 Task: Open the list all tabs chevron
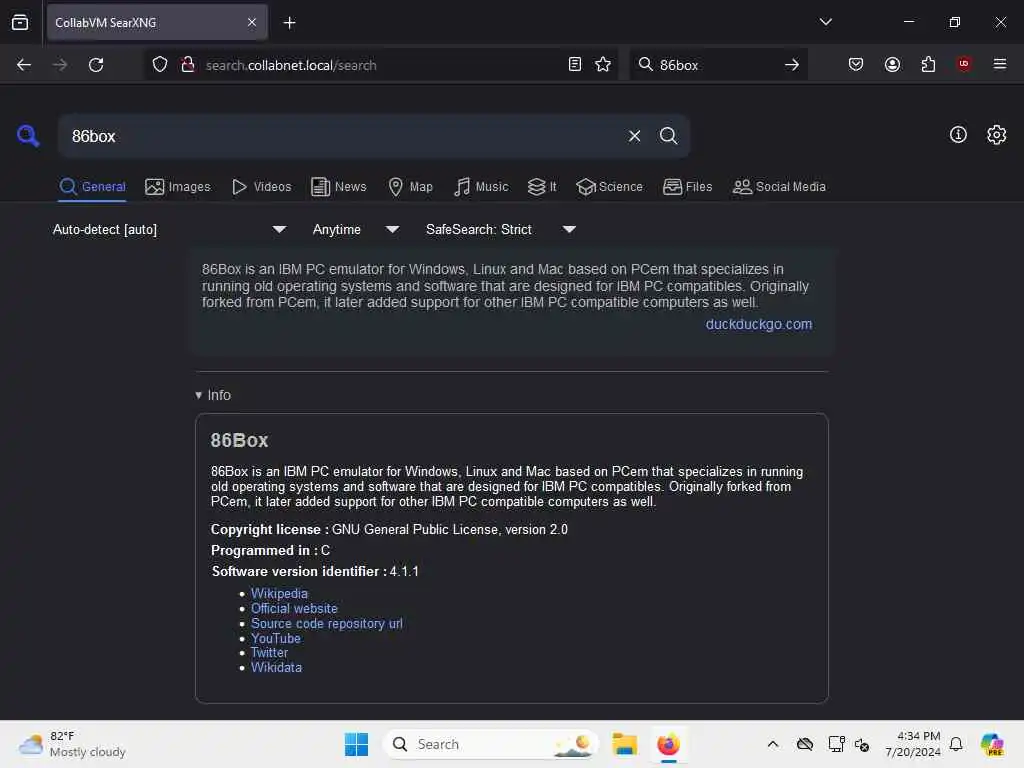click(825, 22)
